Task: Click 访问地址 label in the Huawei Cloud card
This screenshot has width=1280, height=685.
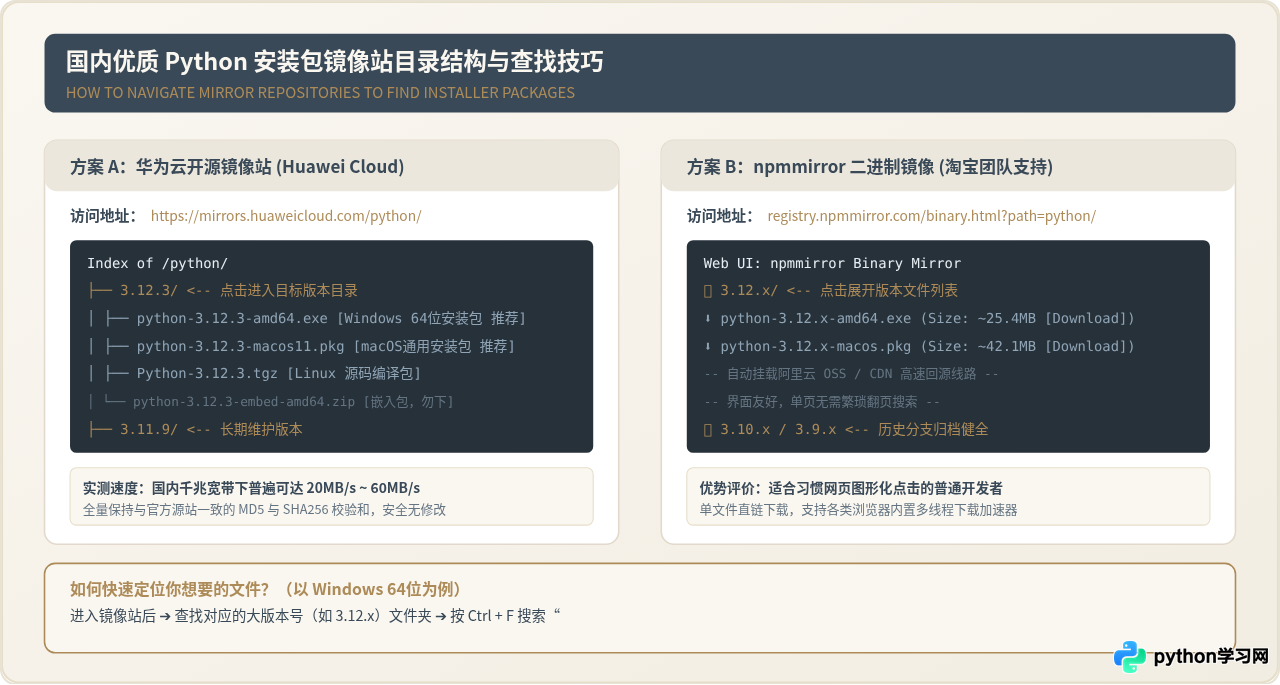Action: 103,216
